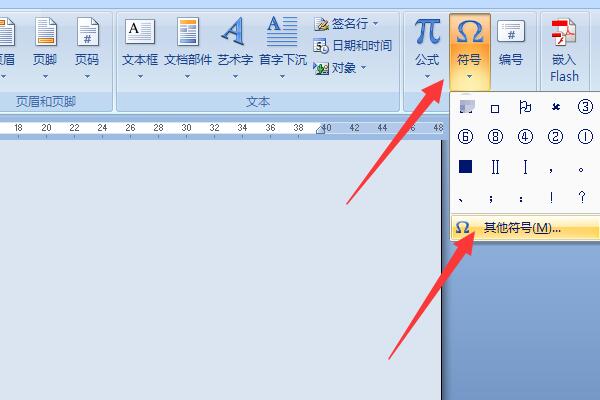Screen dimensions: 600x400
Task: Insert the small pinwheel-like symbol before ③
Action: pyautogui.click(x=556, y=108)
